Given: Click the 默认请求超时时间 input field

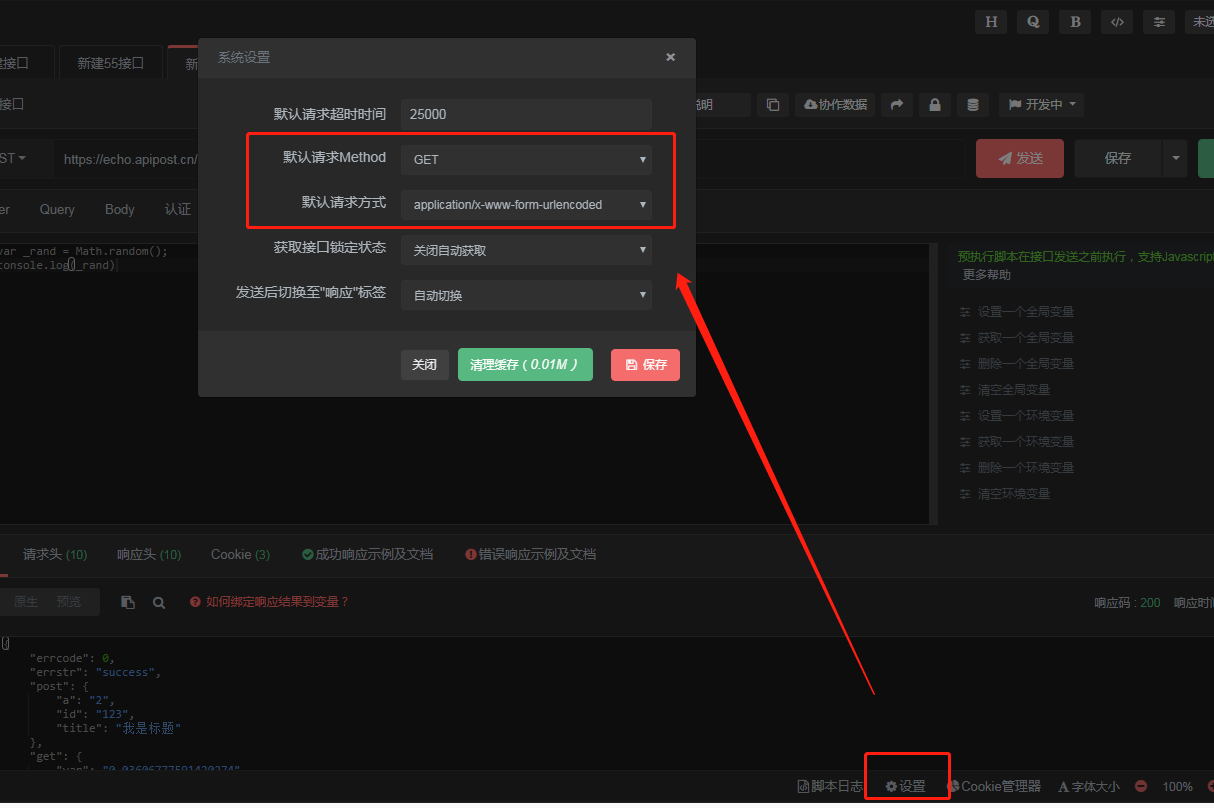Looking at the screenshot, I should (x=526, y=114).
